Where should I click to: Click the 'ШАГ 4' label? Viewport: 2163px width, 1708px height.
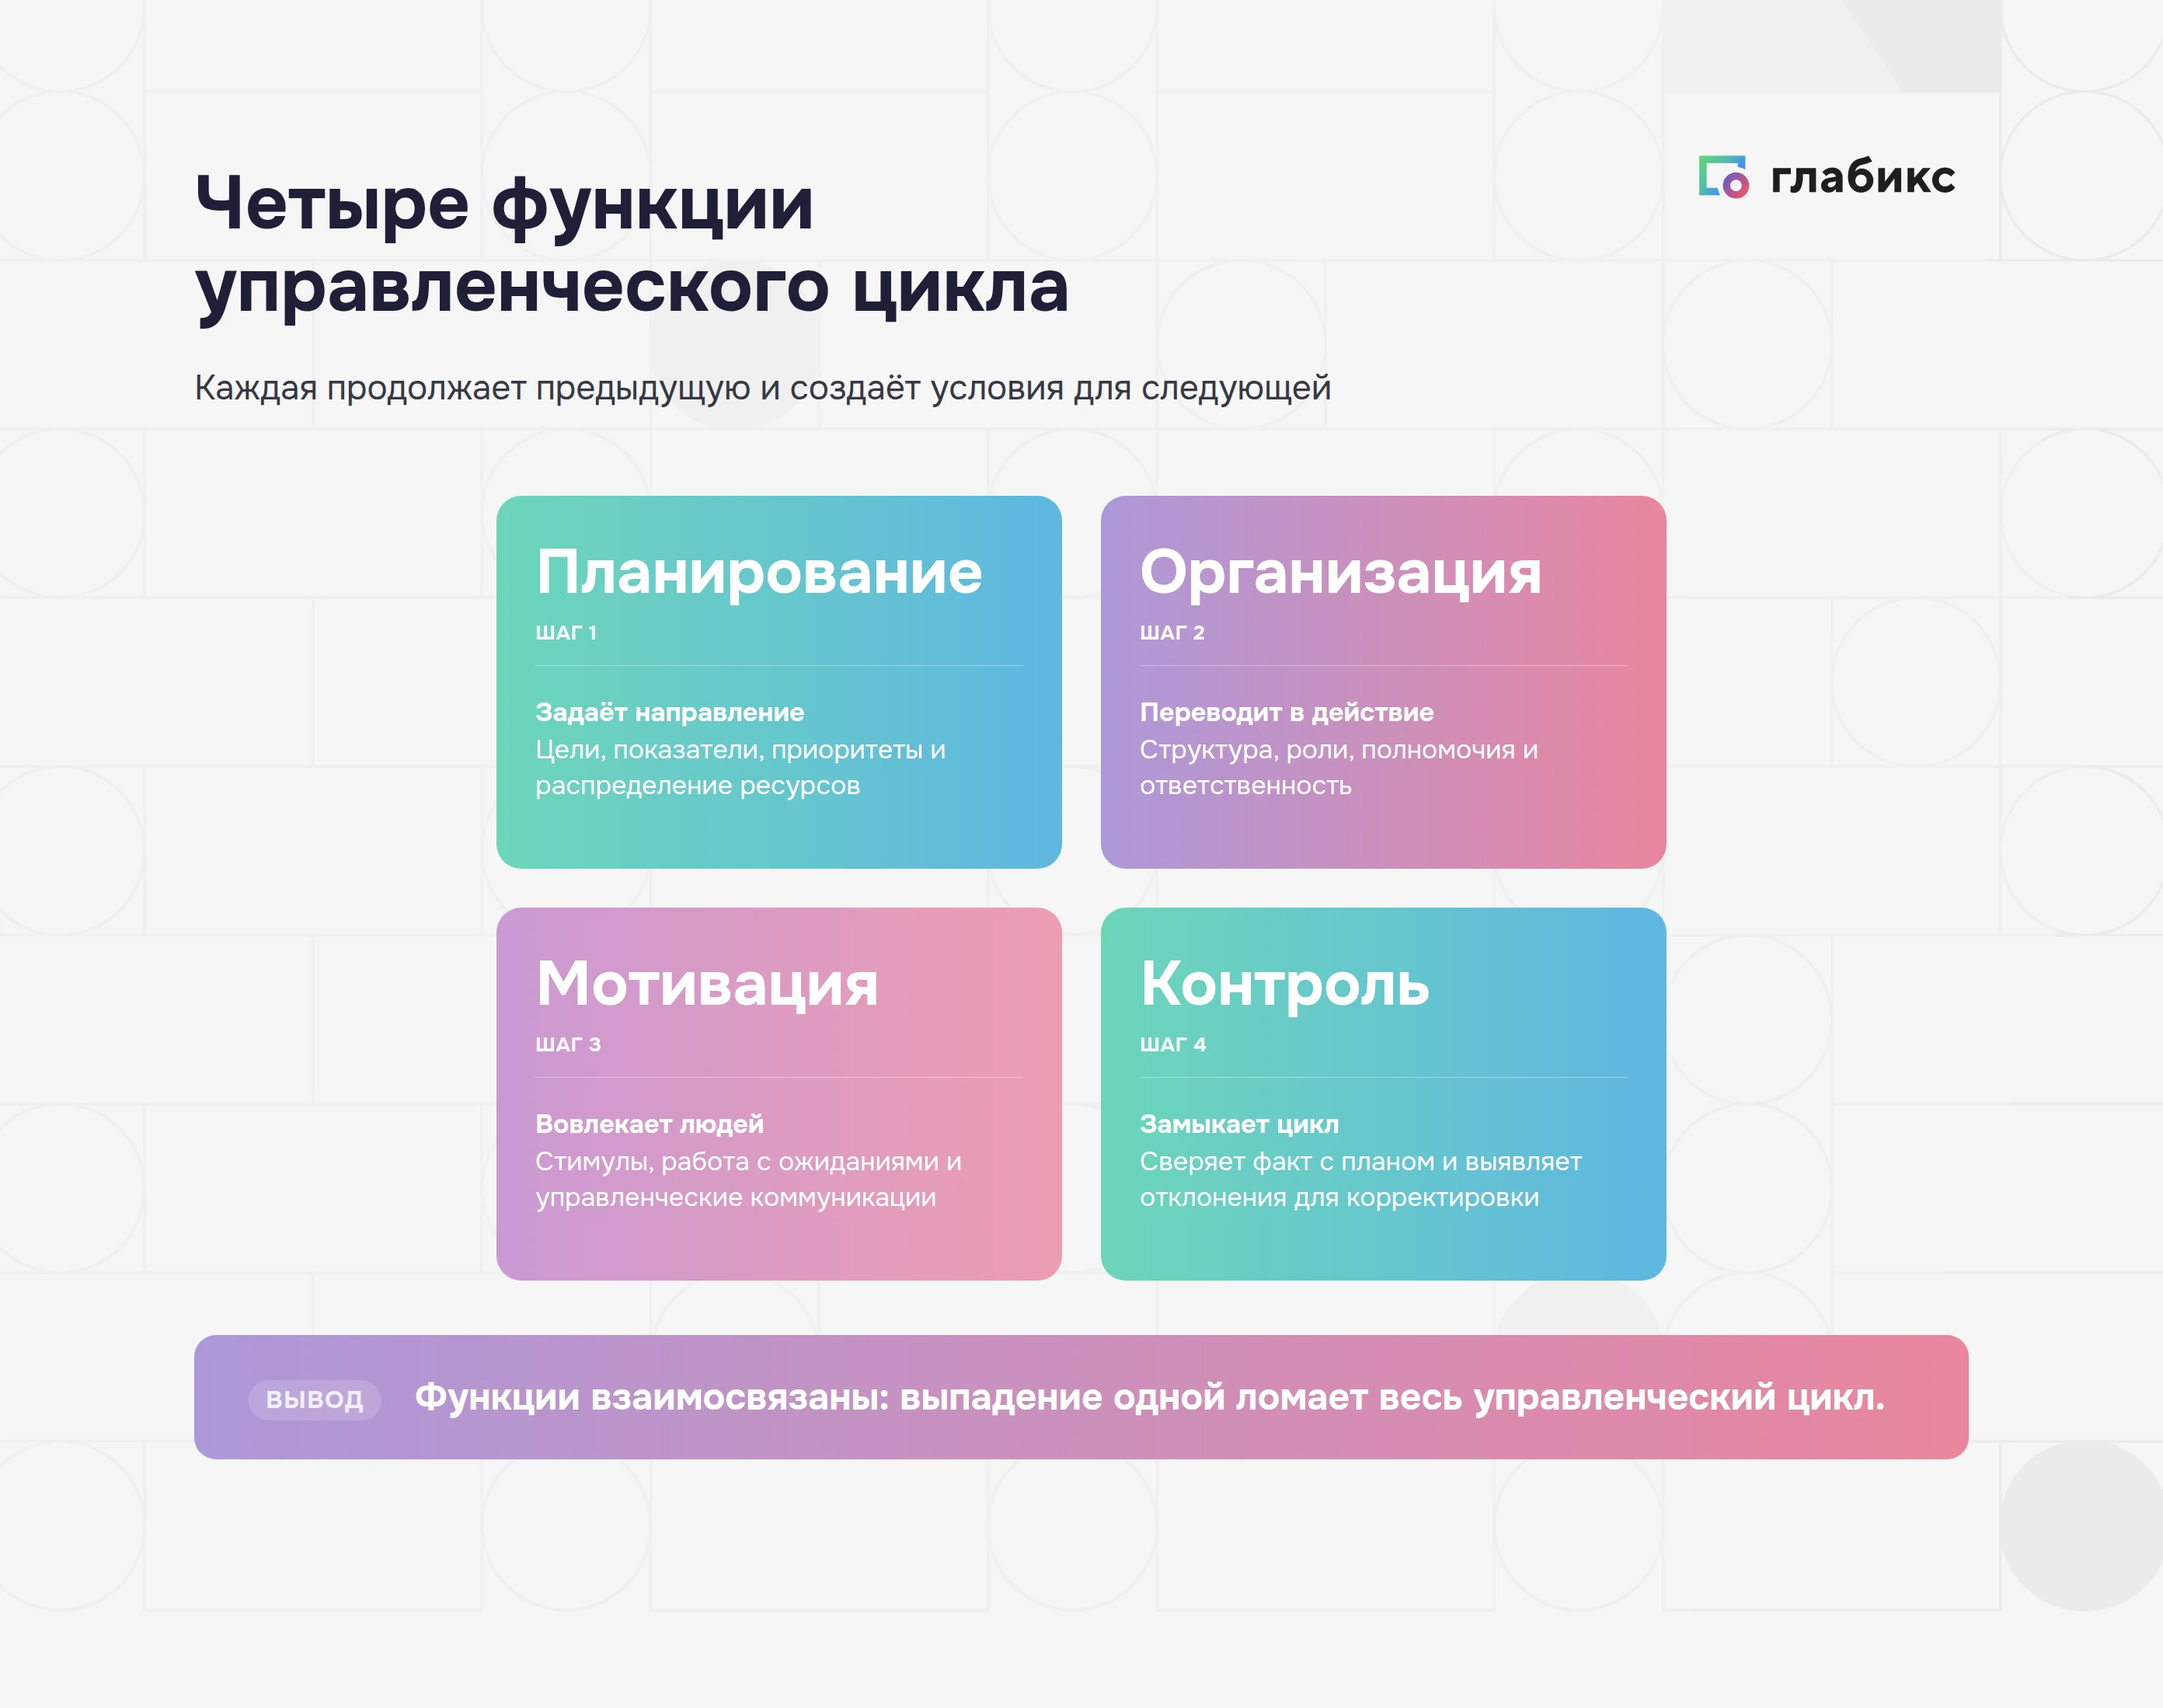(1173, 1045)
